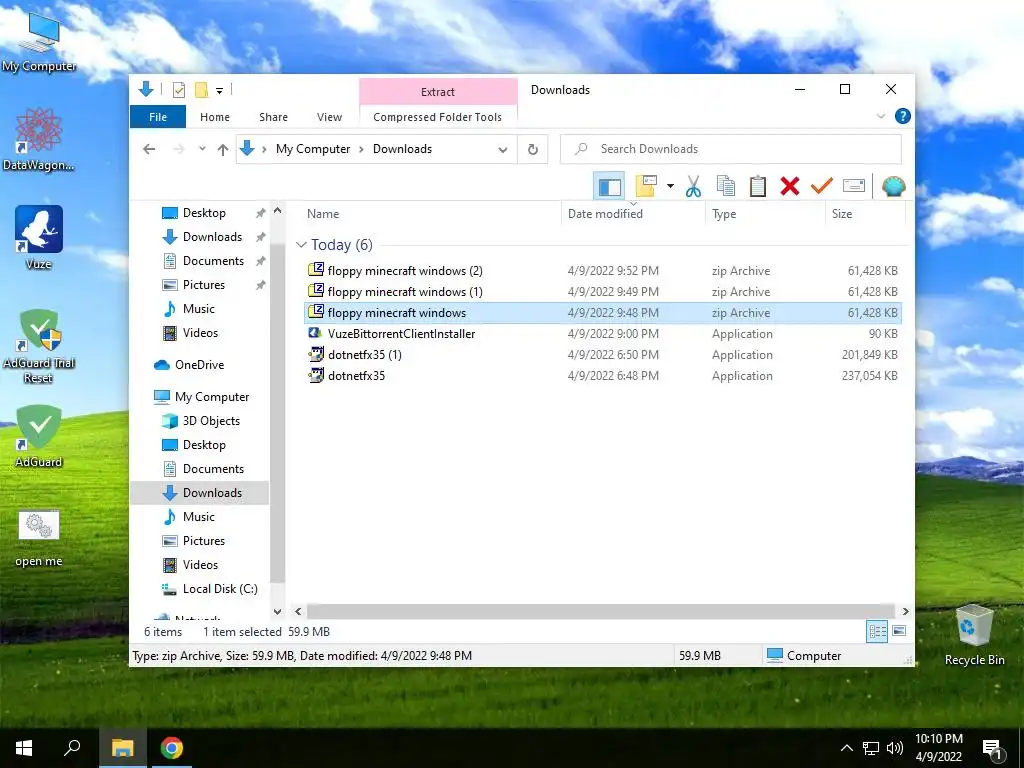This screenshot has height=768, width=1024.
Task: Open the help question mark icon
Action: [903, 116]
